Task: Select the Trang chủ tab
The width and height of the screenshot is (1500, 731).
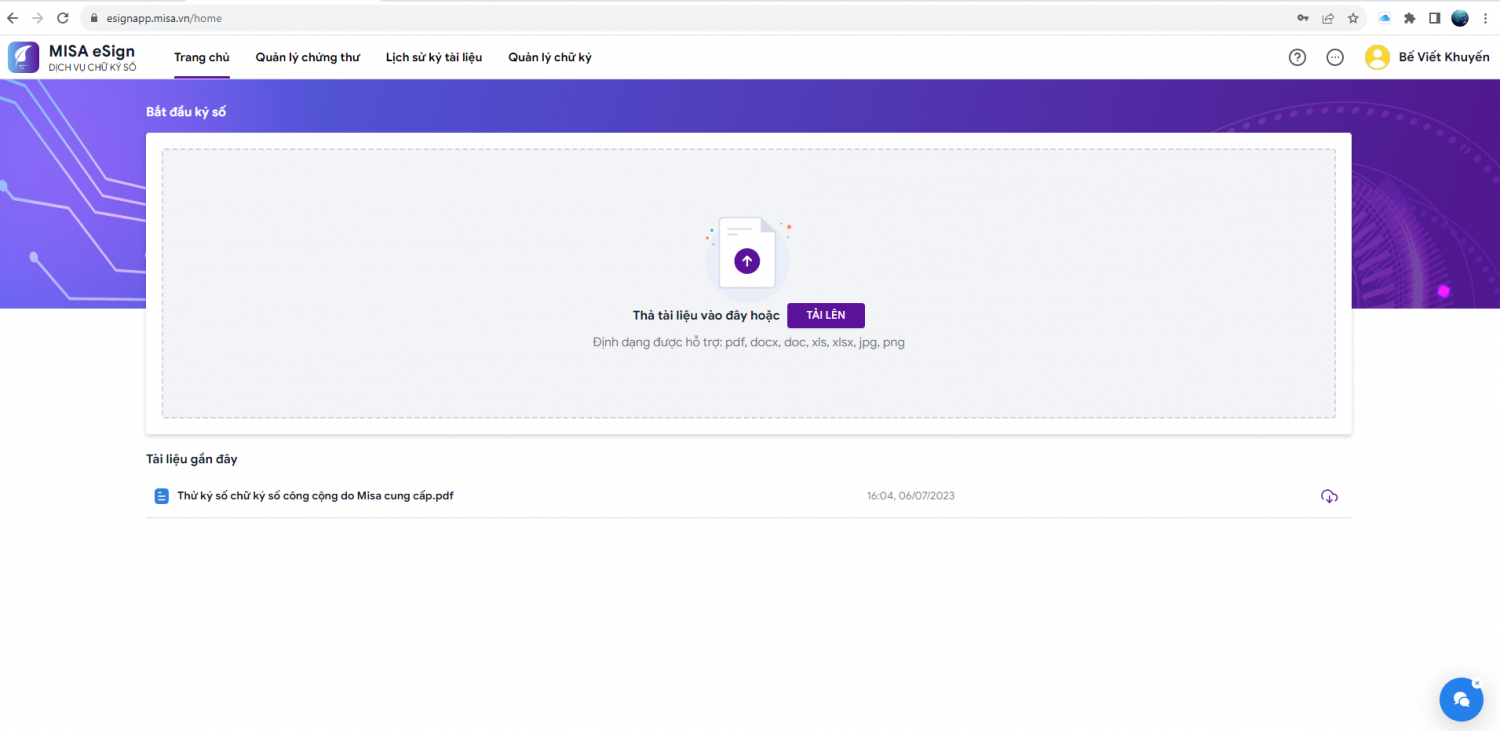Action: (202, 57)
